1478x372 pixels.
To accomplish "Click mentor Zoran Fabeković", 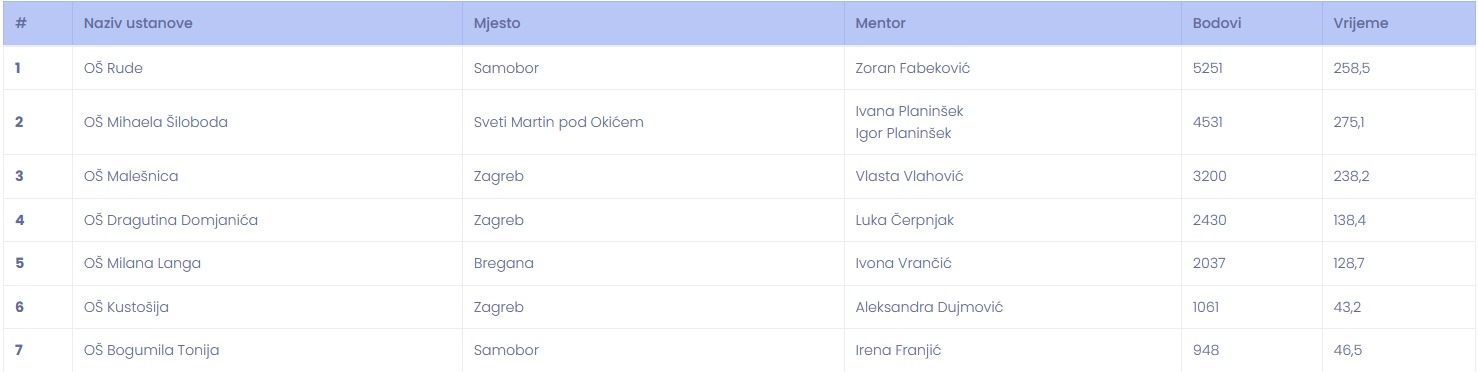I will point(913,68).
